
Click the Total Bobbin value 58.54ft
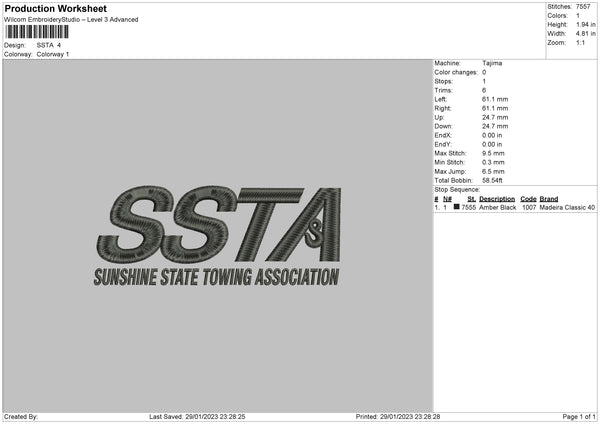click(492, 180)
